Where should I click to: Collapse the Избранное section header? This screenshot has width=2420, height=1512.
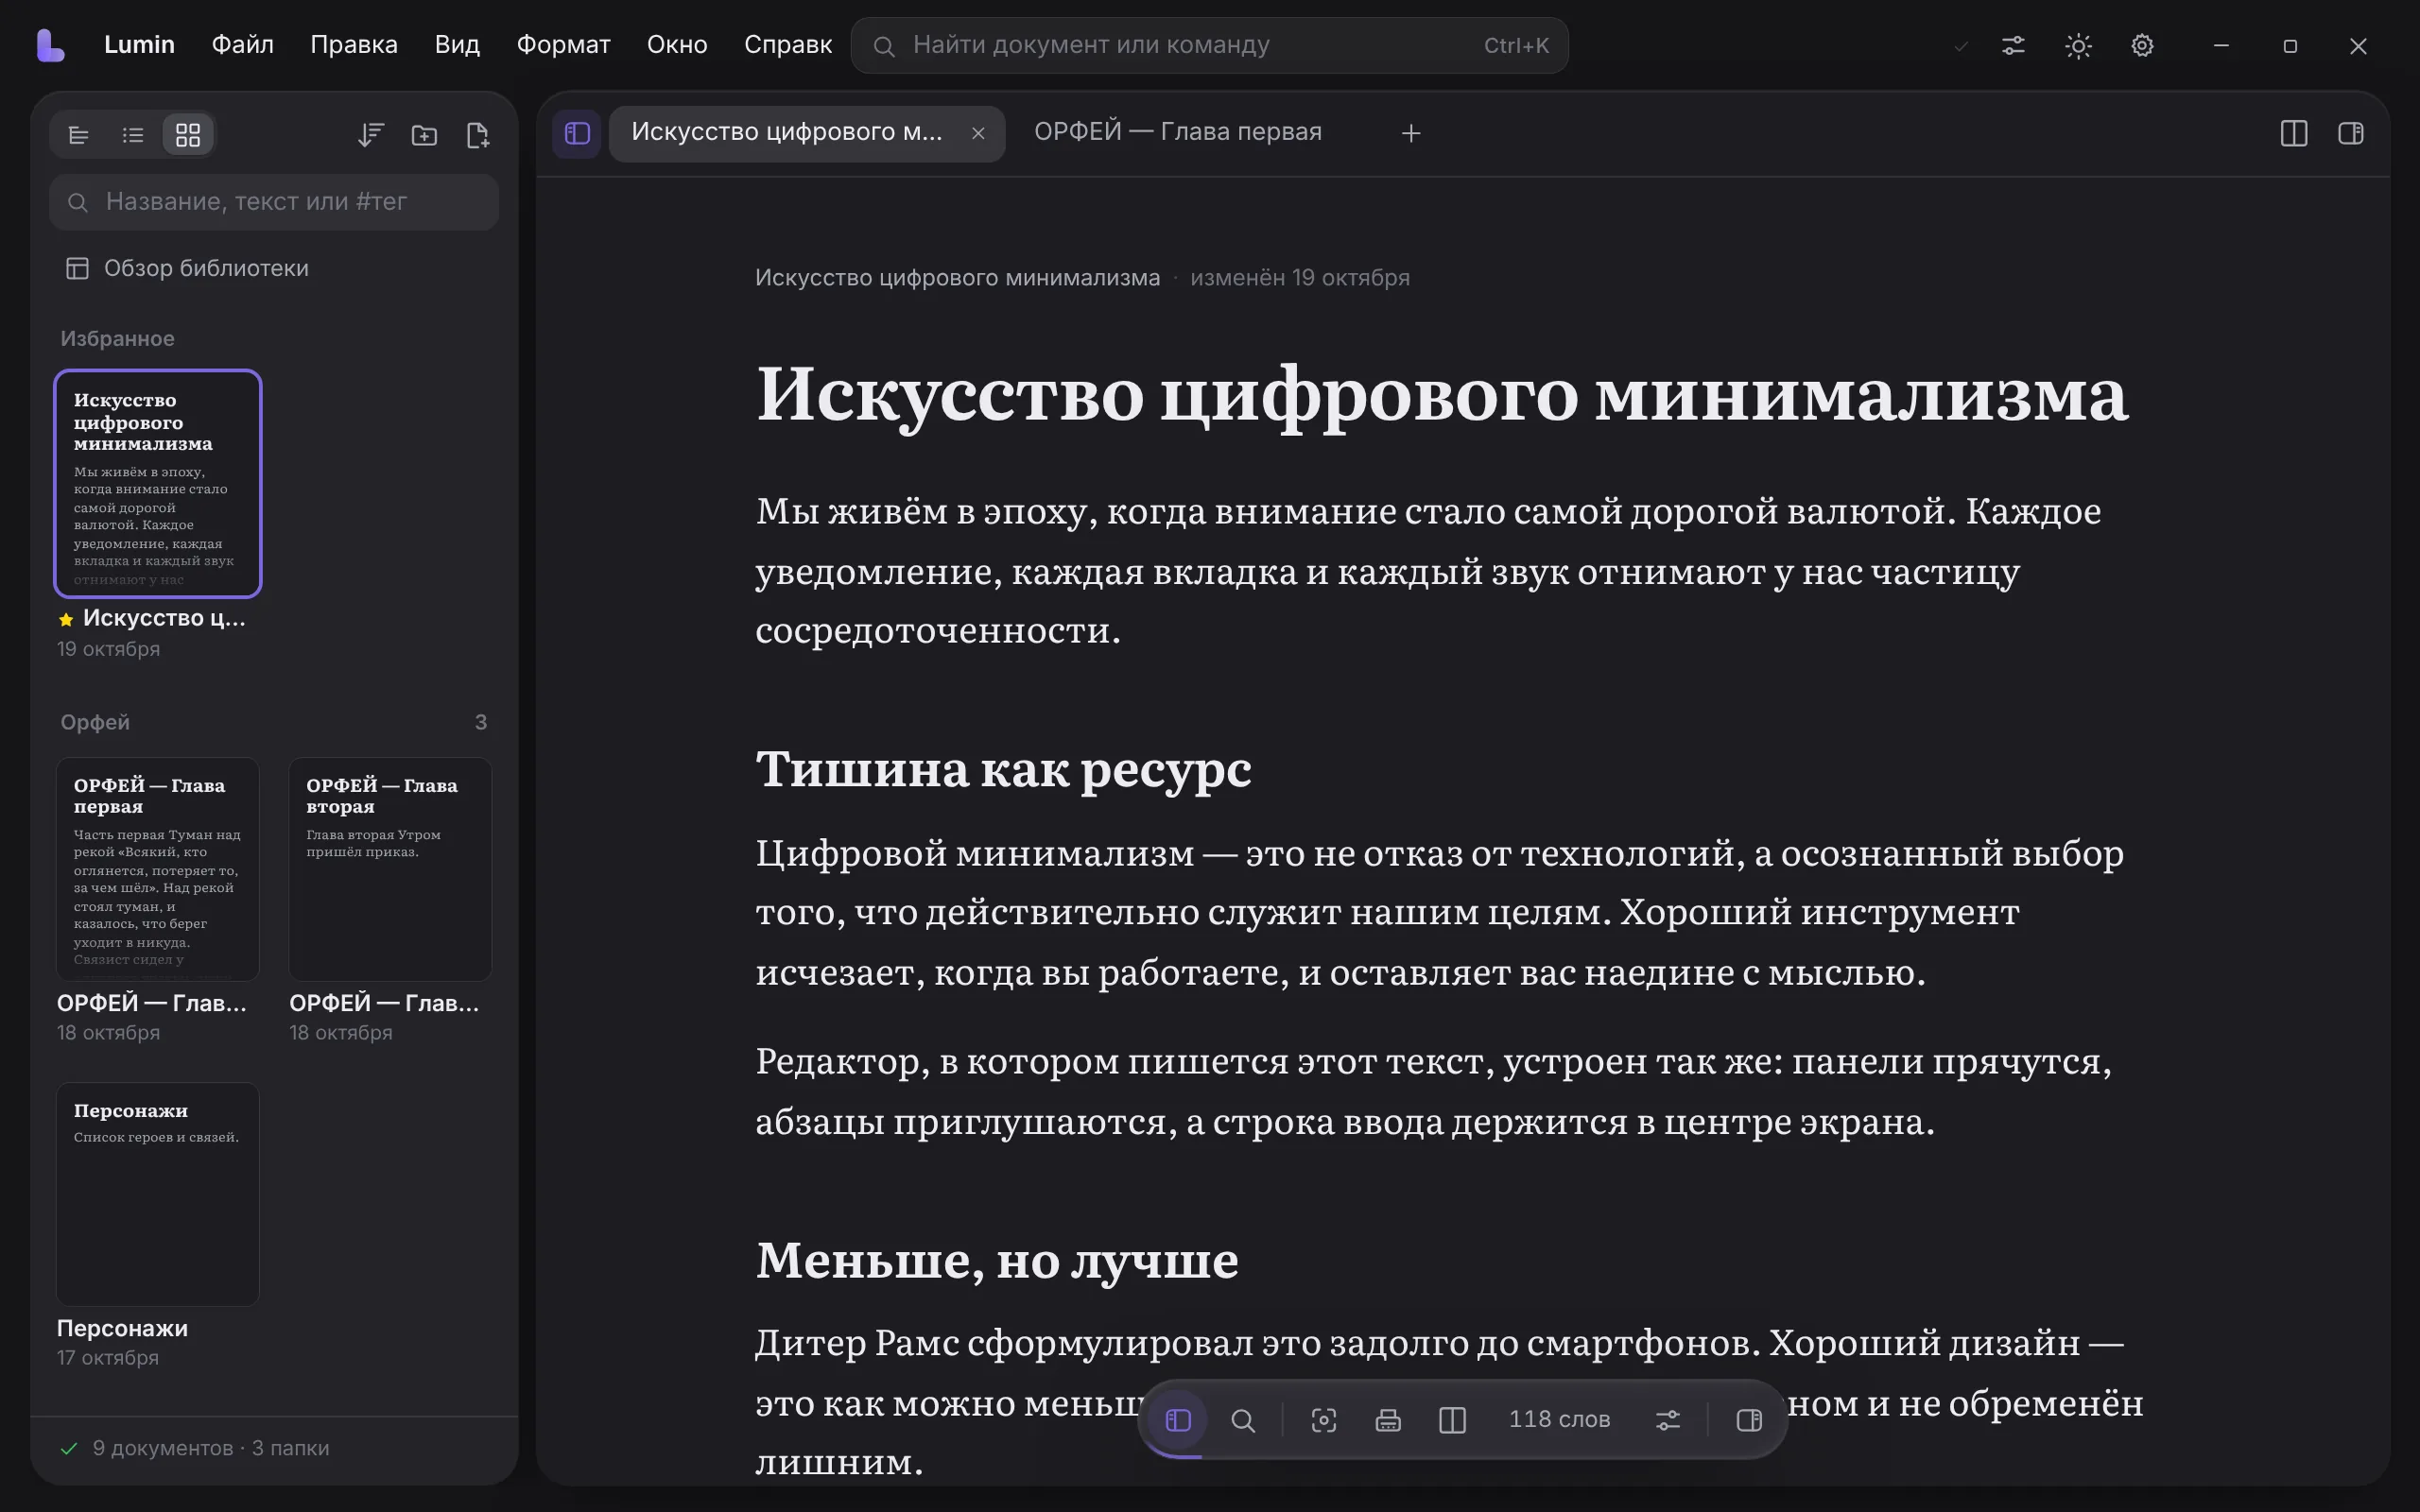pyautogui.click(x=117, y=339)
